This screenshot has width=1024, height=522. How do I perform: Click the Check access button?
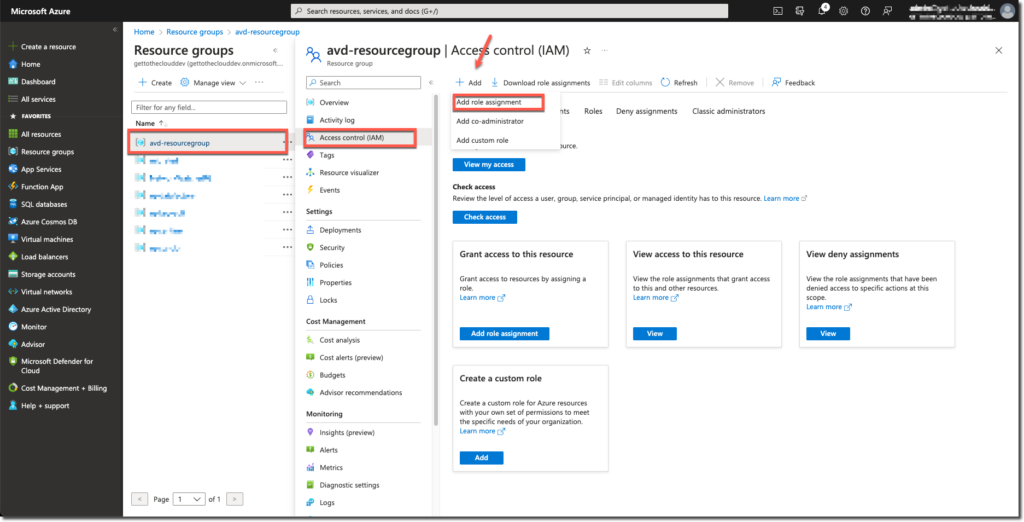pos(485,217)
